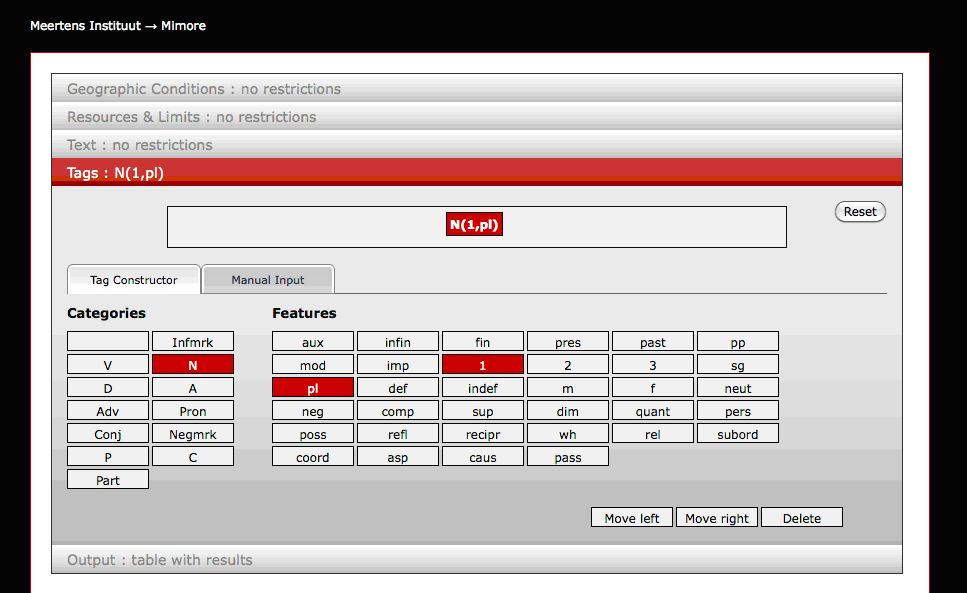Open the Meertens Instituut link
This screenshot has height=593, width=967.
pos(85,26)
